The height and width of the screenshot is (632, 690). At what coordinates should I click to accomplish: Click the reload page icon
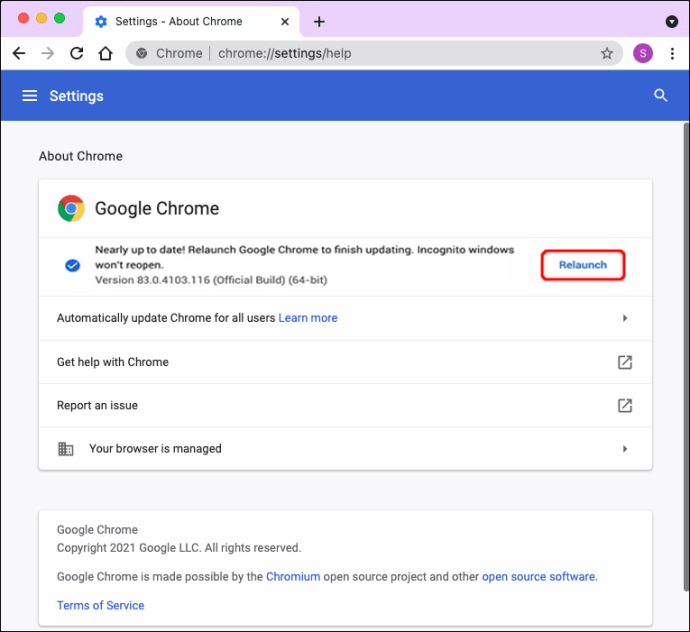[x=76, y=54]
